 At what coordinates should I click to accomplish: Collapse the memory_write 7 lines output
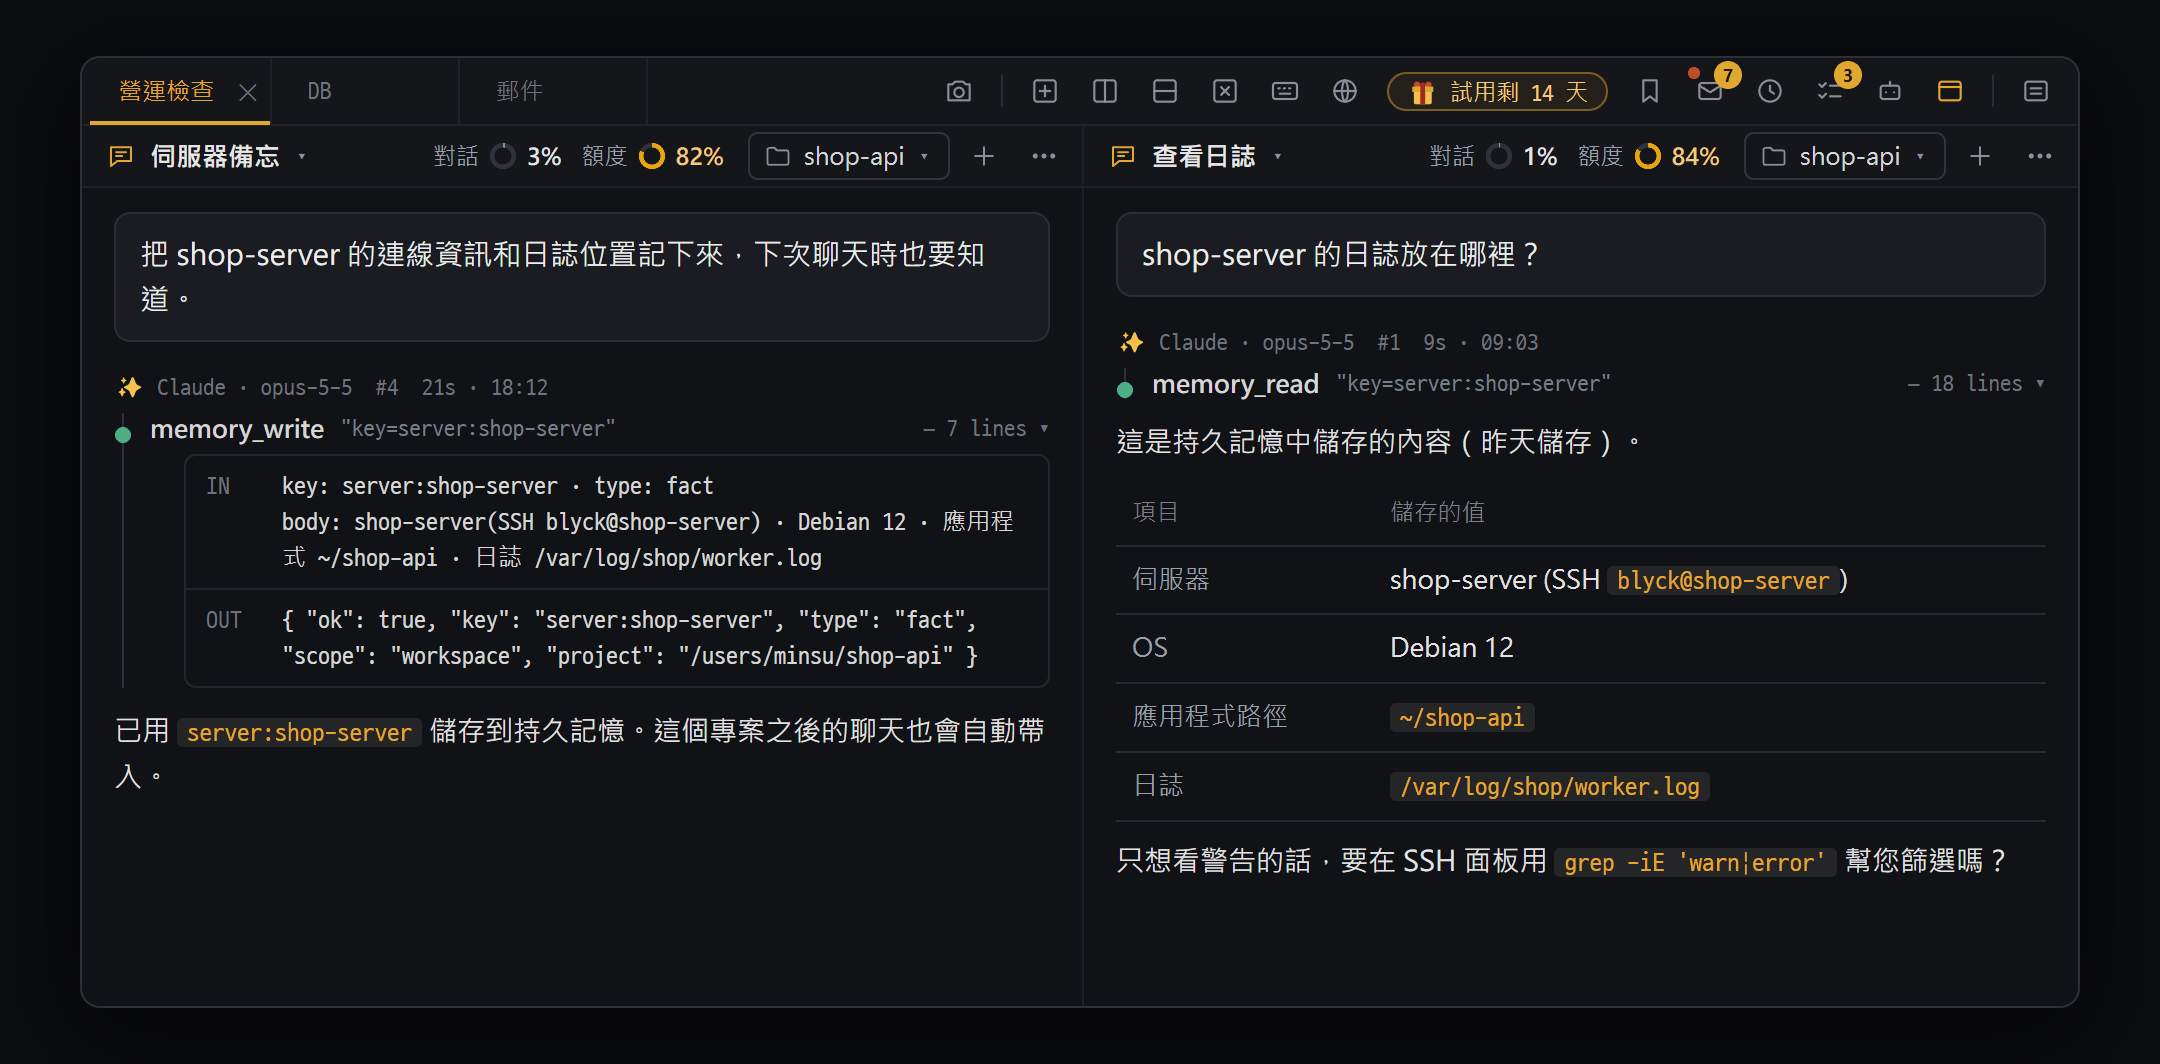(985, 429)
